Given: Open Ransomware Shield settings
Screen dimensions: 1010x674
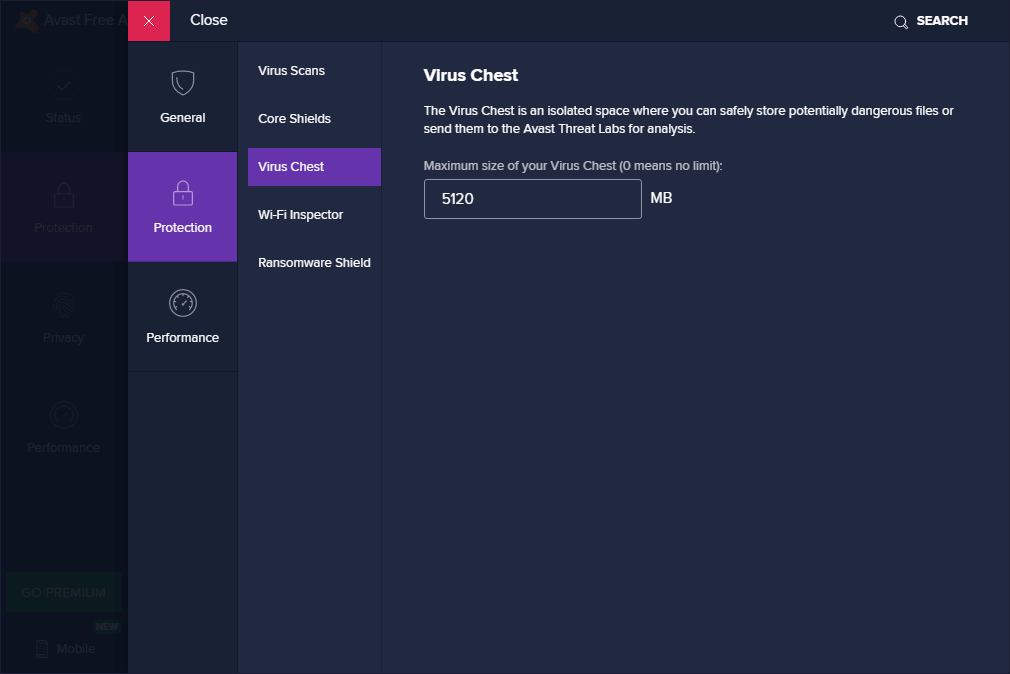Looking at the screenshot, I should point(314,263).
